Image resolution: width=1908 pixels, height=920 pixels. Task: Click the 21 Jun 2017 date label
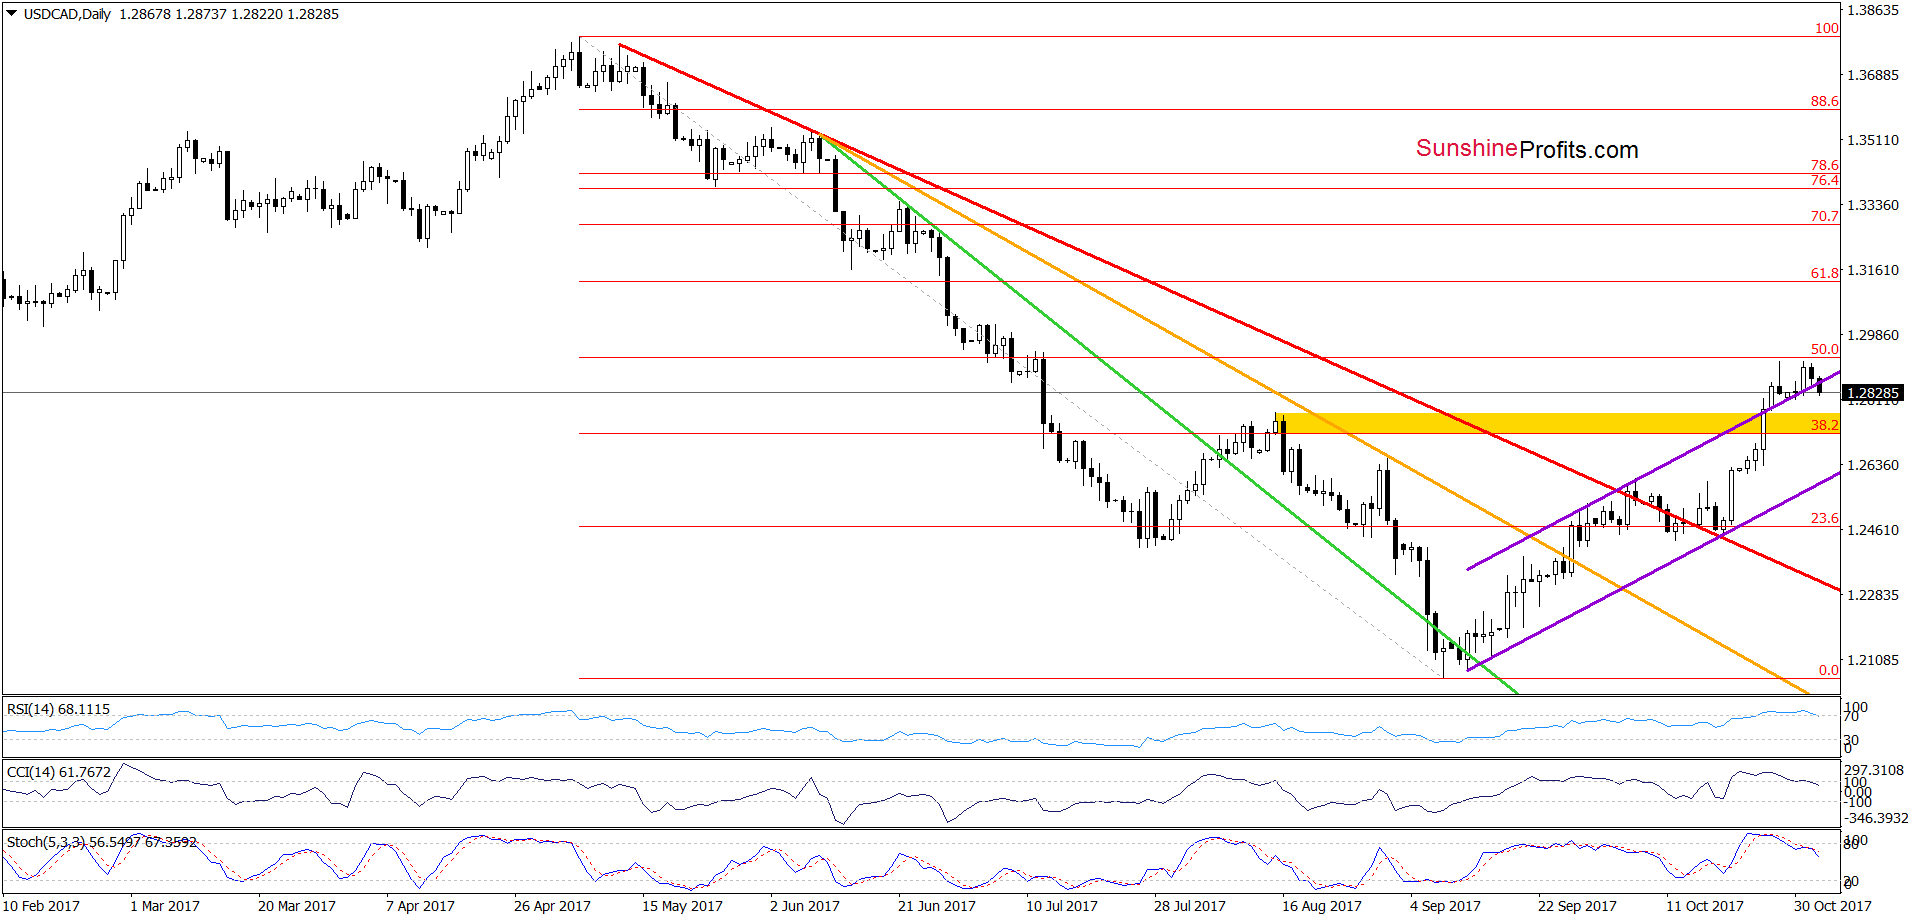tap(936, 906)
